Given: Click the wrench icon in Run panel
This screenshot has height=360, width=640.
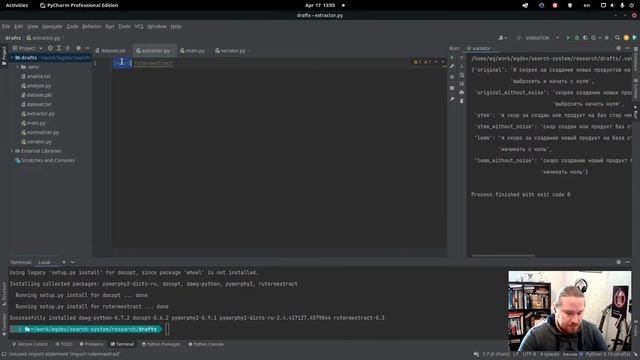Looking at the screenshot, I should (452, 67).
